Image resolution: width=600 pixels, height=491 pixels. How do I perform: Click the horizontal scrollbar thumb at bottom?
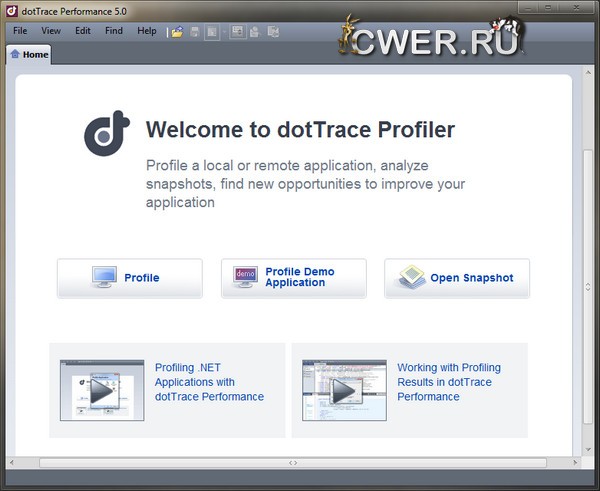point(293,463)
